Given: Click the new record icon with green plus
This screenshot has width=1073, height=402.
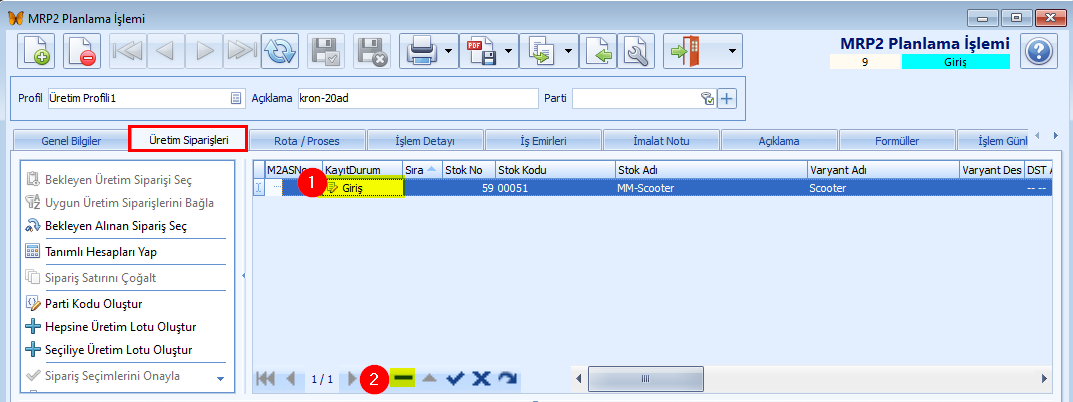Looking at the screenshot, I should tap(36, 51).
